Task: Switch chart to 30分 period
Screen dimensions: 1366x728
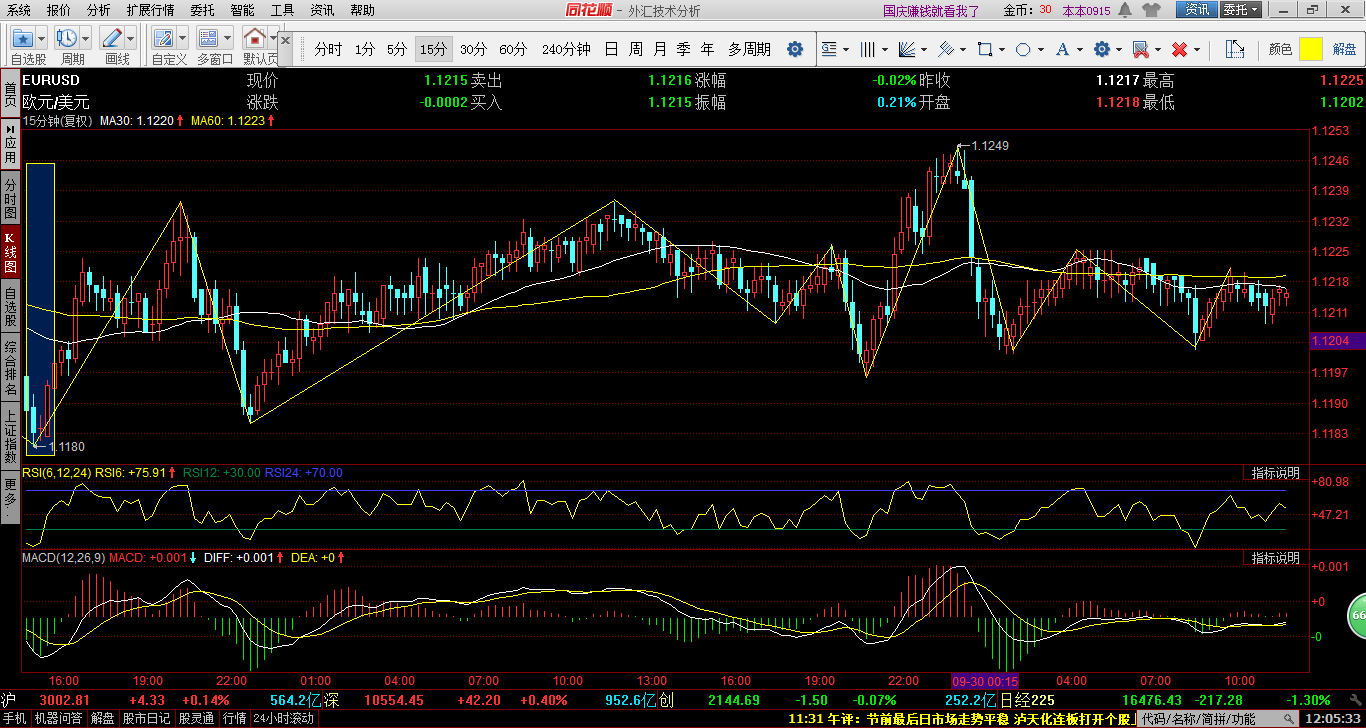Action: [x=473, y=49]
